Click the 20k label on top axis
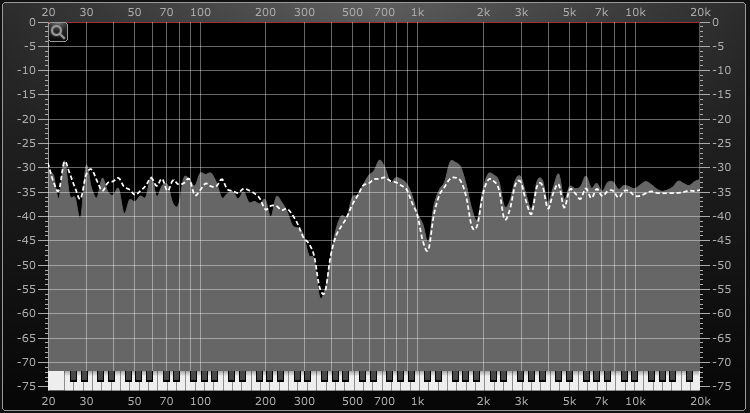Viewport: 750px width, 413px height. click(701, 12)
